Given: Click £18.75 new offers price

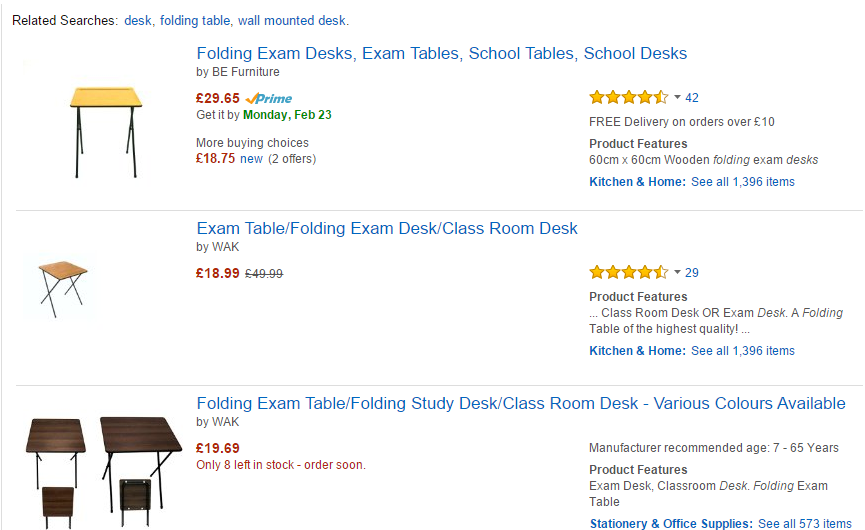Looking at the screenshot, I should point(216,158).
